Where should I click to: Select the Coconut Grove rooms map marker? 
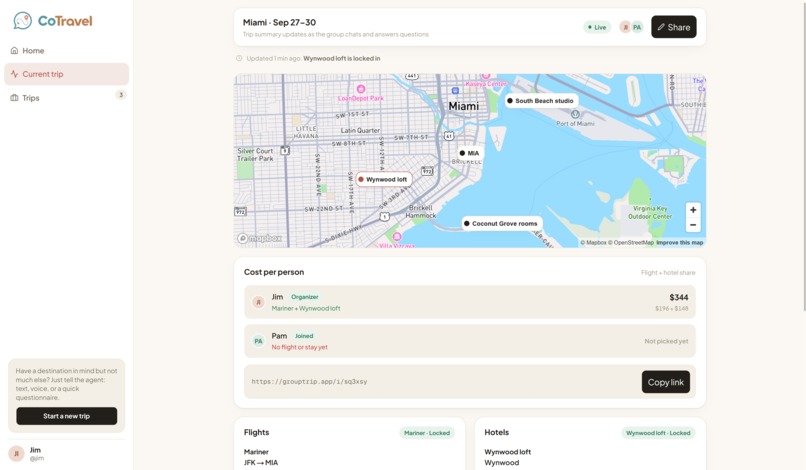pyautogui.click(x=502, y=224)
